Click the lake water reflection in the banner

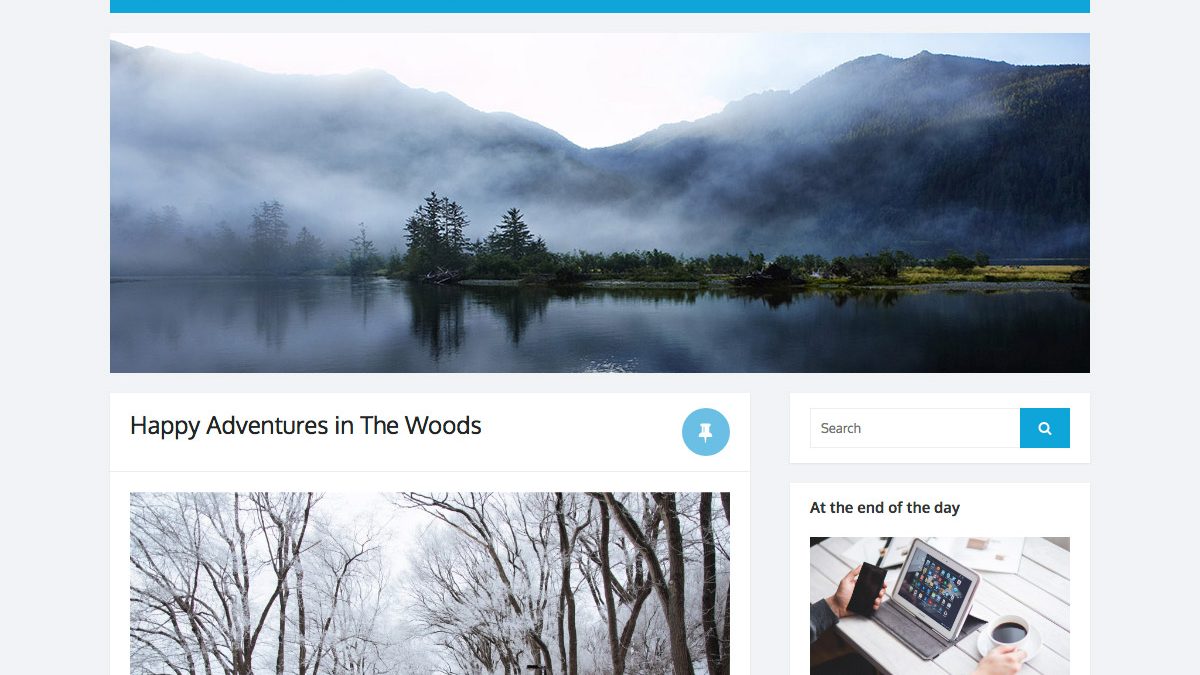coord(600,330)
